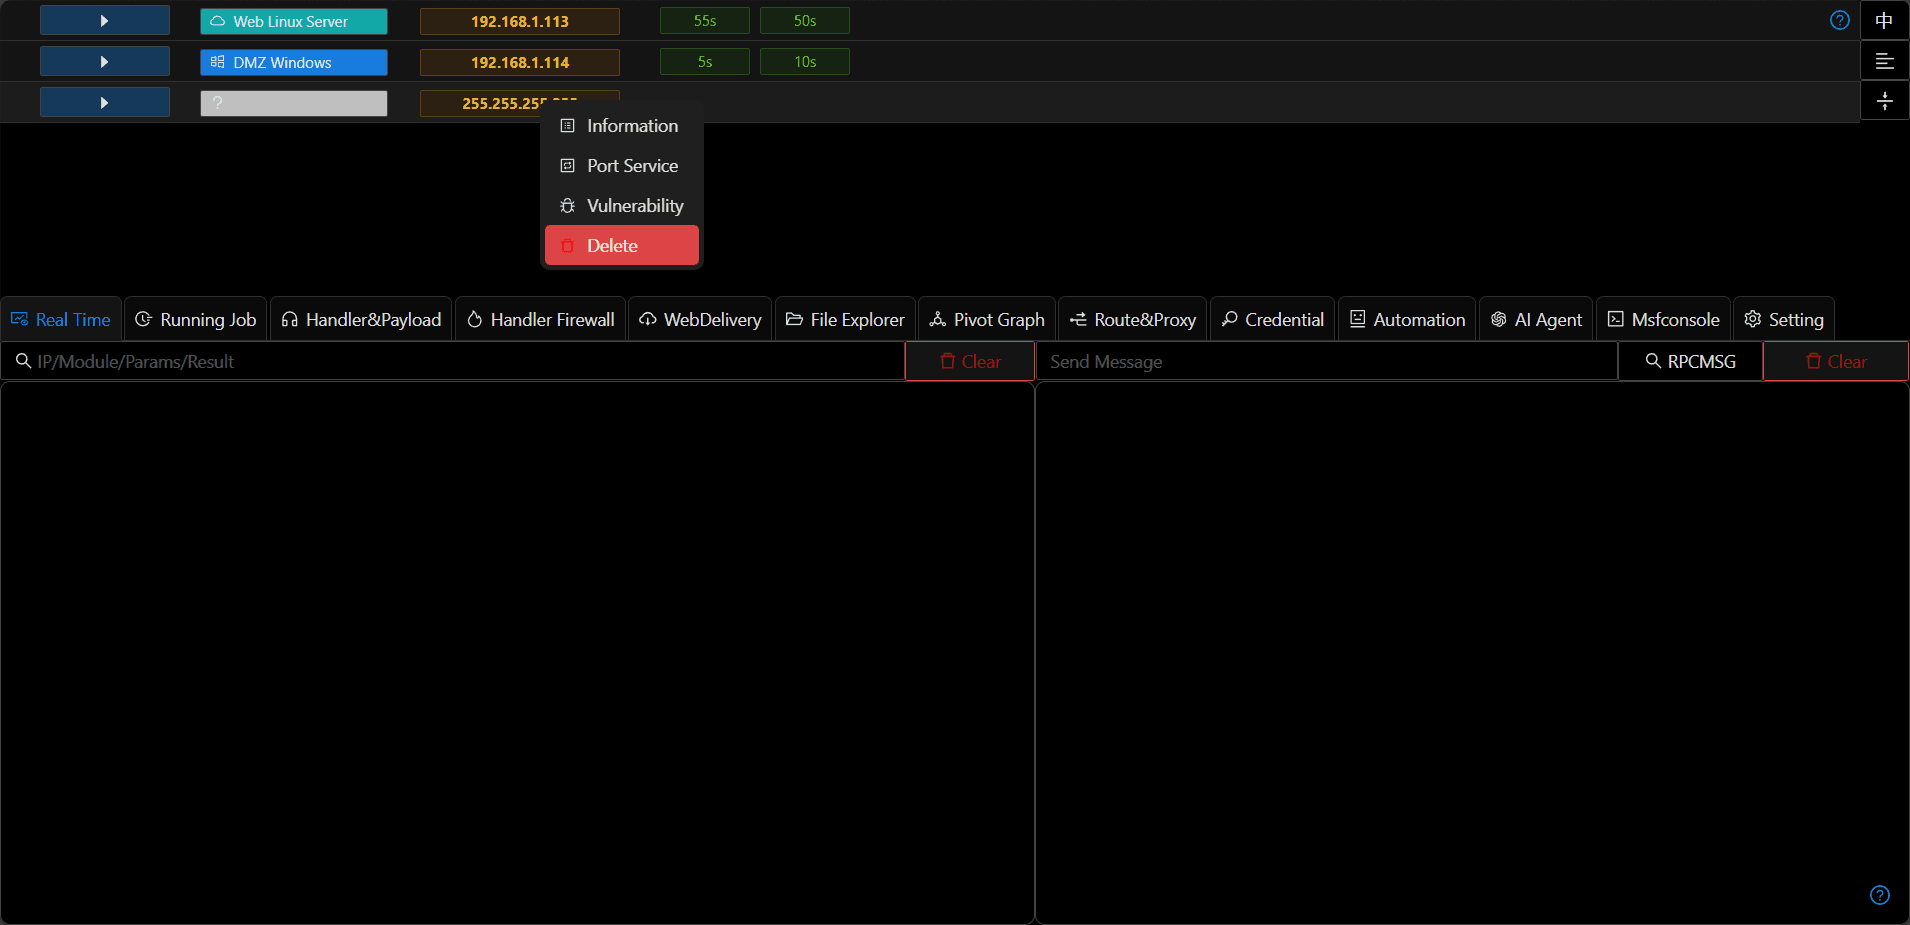Click the help icon near the language switch
The height and width of the screenshot is (925, 1910).
[x=1839, y=20]
